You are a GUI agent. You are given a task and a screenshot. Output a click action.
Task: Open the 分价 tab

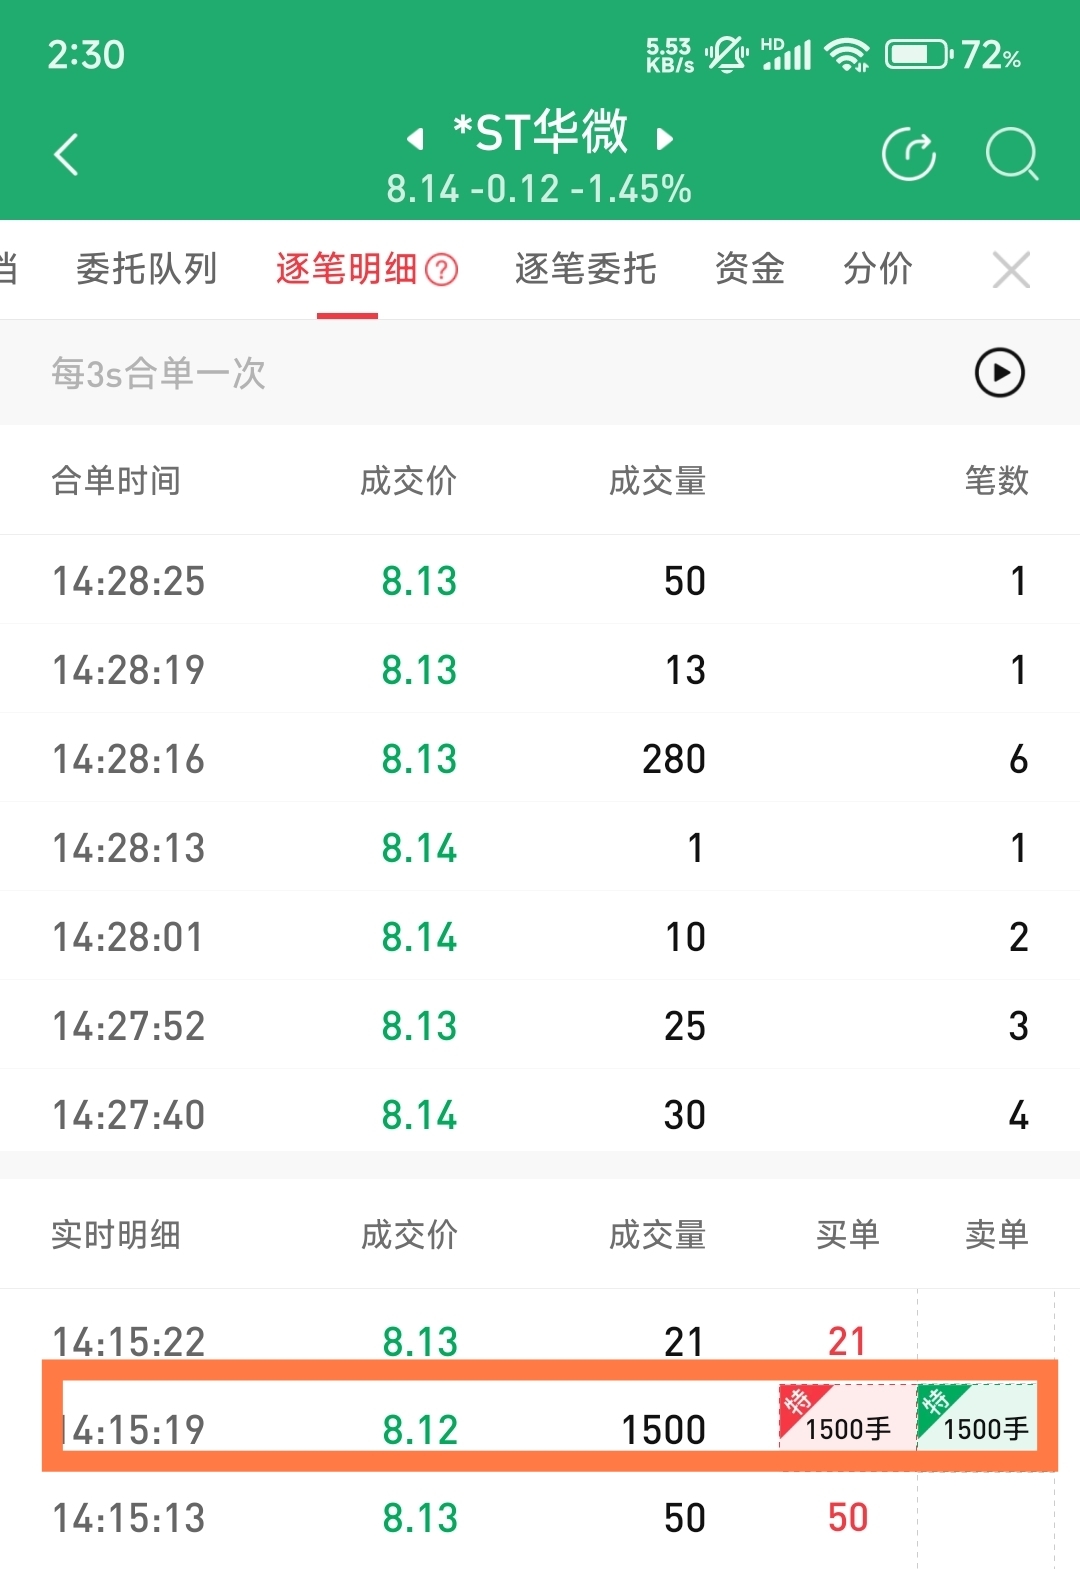pyautogui.click(x=878, y=269)
